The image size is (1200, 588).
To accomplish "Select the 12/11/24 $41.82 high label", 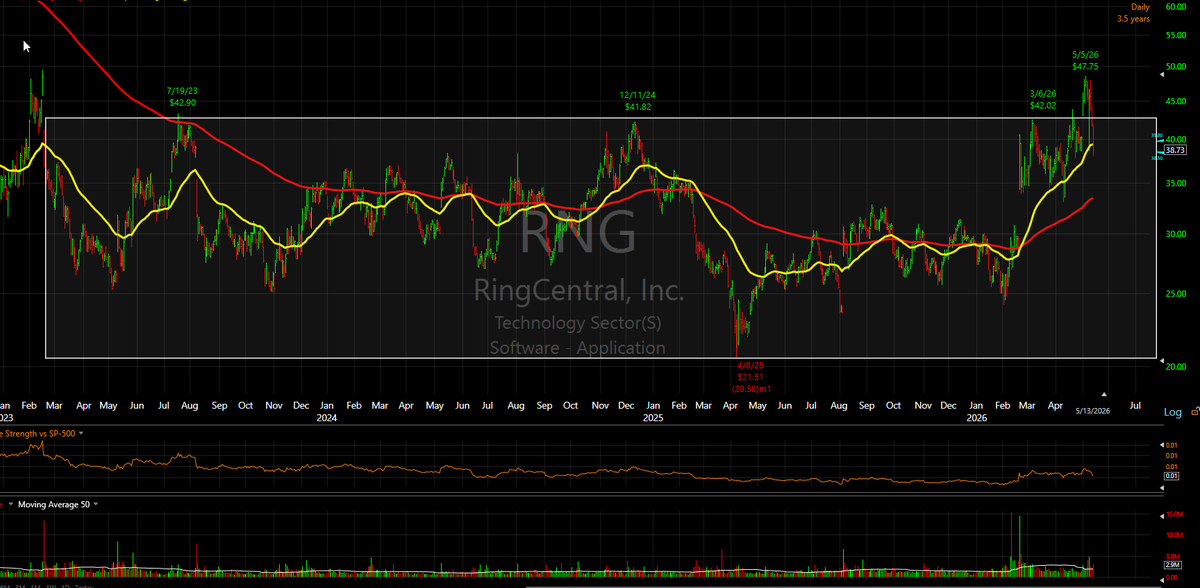I will pos(639,100).
